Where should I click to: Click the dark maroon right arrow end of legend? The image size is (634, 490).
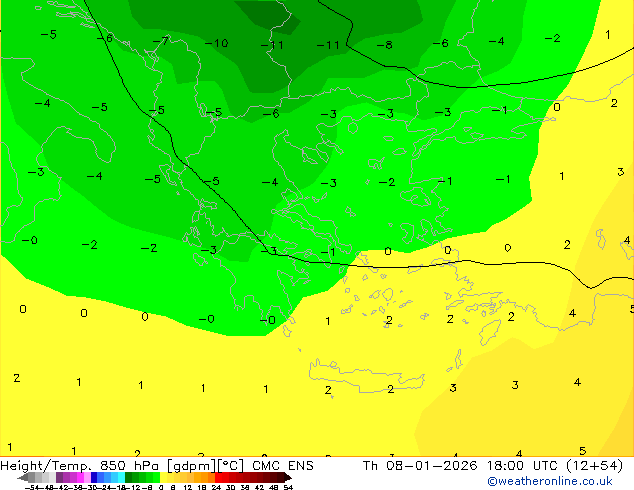pyautogui.click(x=288, y=477)
